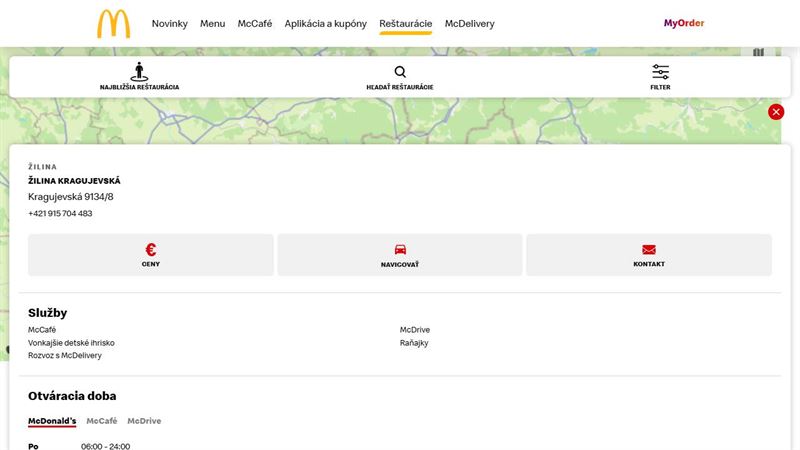The width and height of the screenshot is (800, 450).
Task: Select the McDonald's opening hours tab
Action: 52,421
